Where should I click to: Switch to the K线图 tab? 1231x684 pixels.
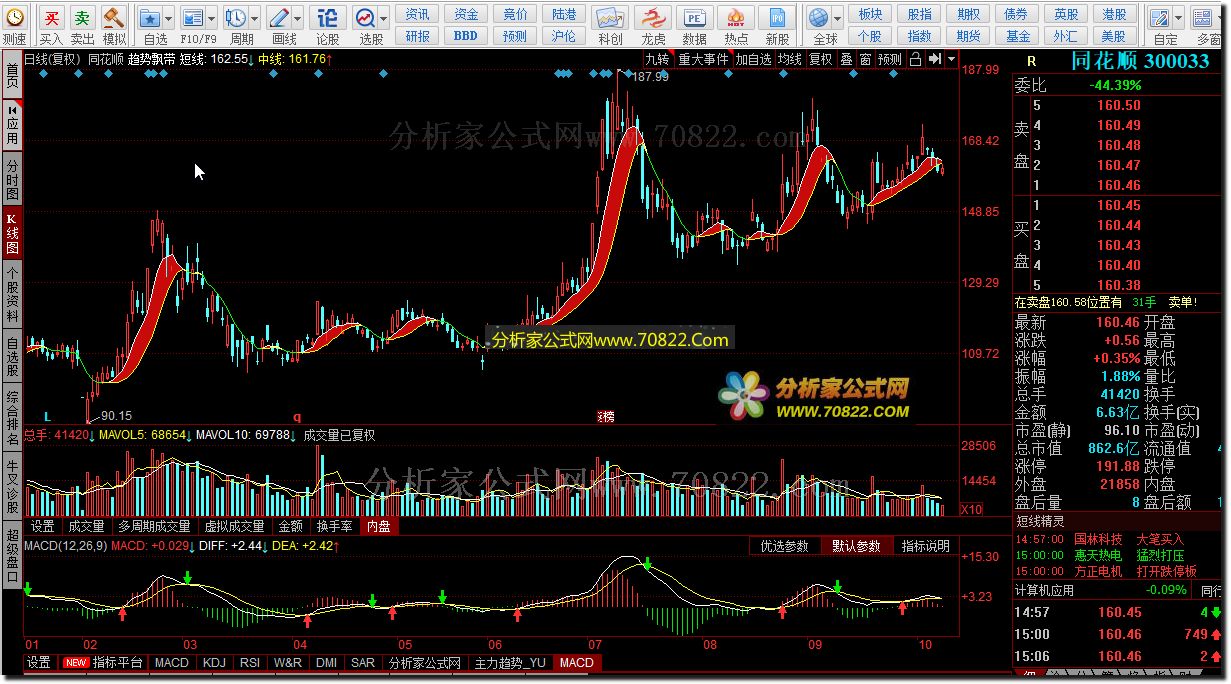[x=12, y=232]
